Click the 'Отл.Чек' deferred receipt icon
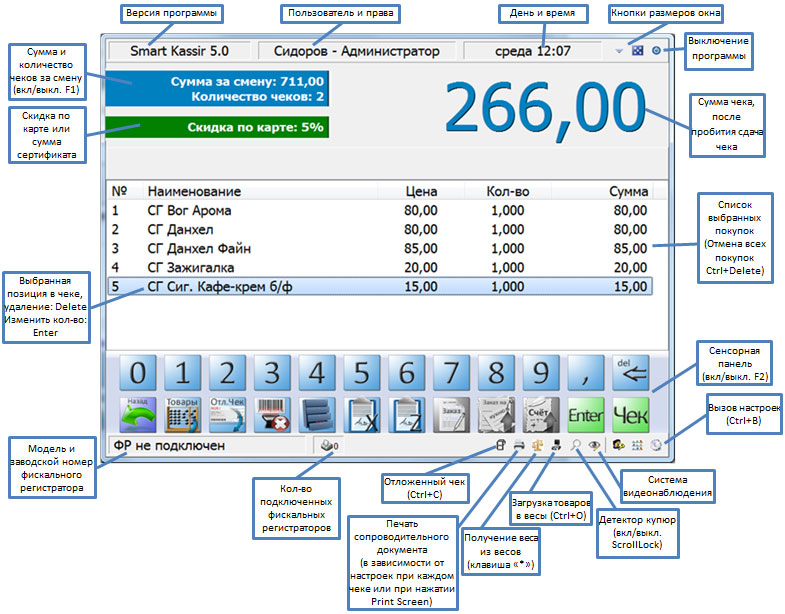The width and height of the screenshot is (785, 614). (226, 413)
